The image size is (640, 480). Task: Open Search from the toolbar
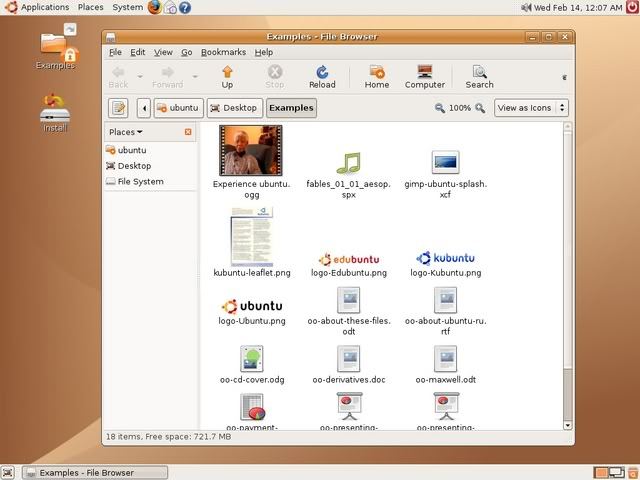point(480,72)
